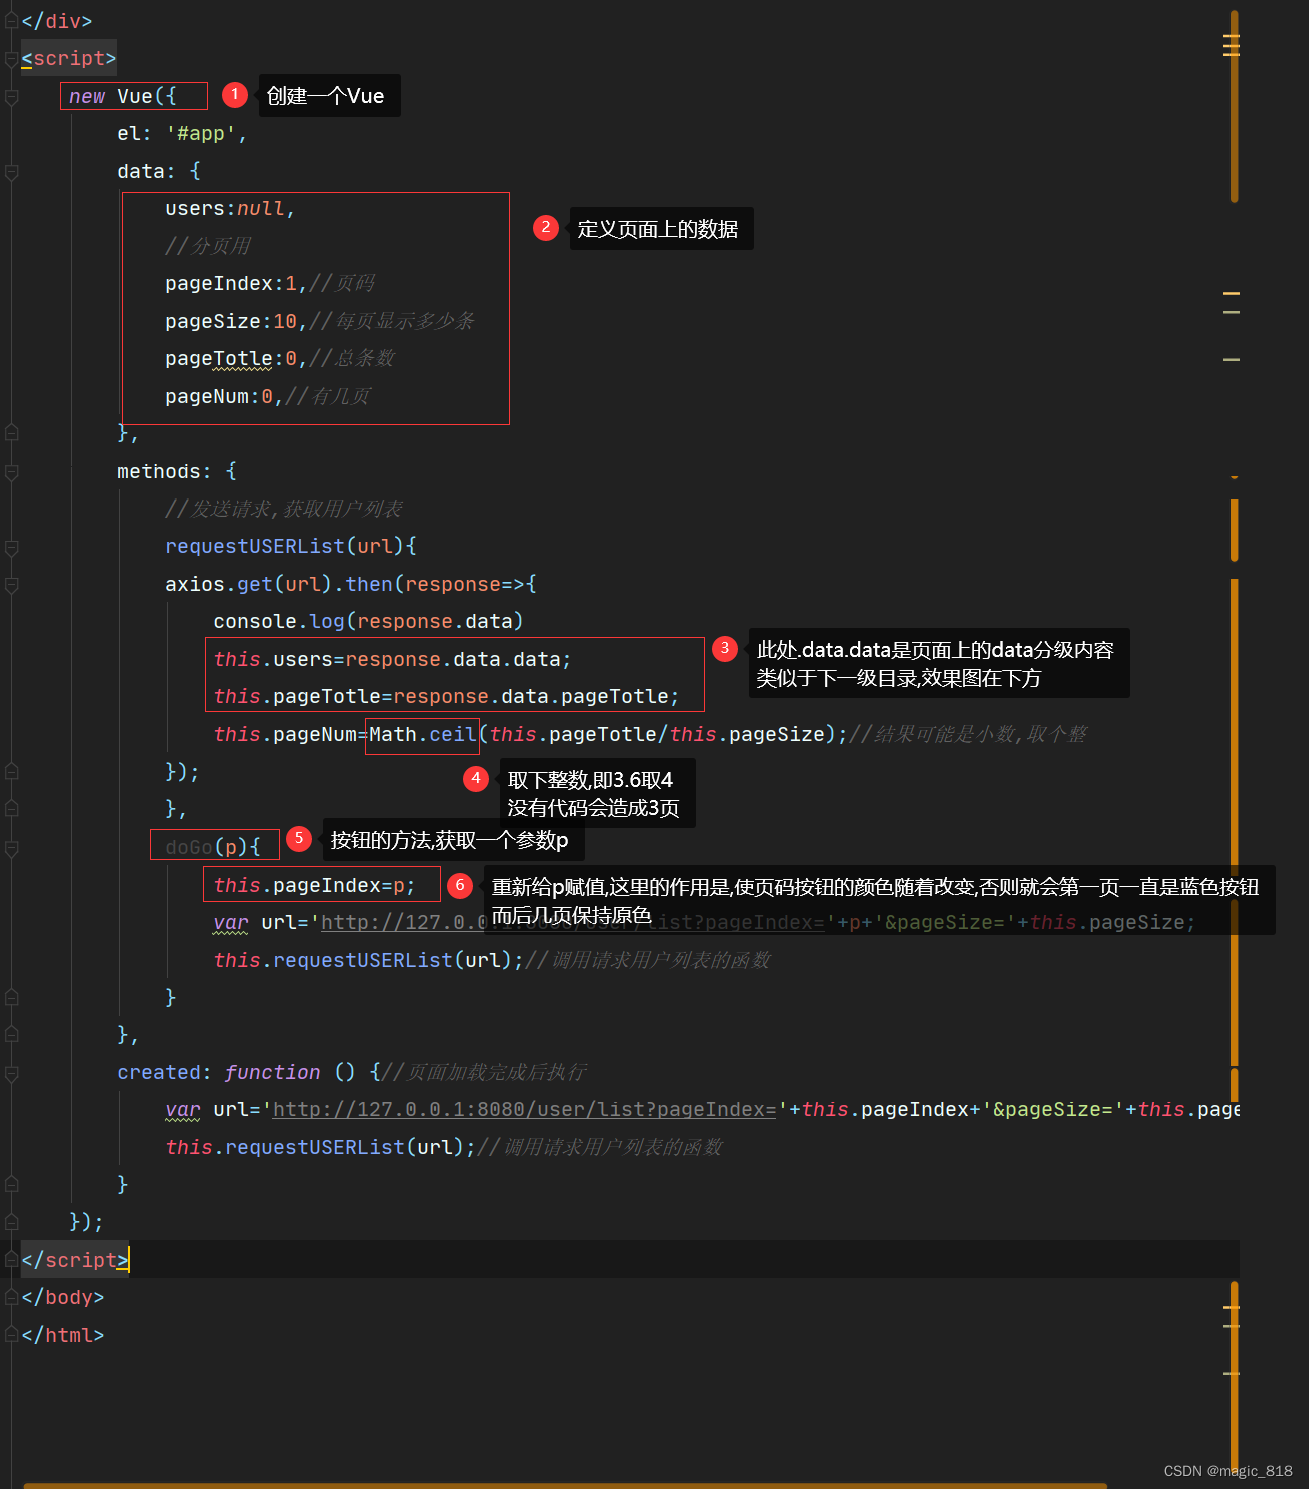Click the pageTotle:0 line
Screen dimensions: 1309x1489
(280, 359)
